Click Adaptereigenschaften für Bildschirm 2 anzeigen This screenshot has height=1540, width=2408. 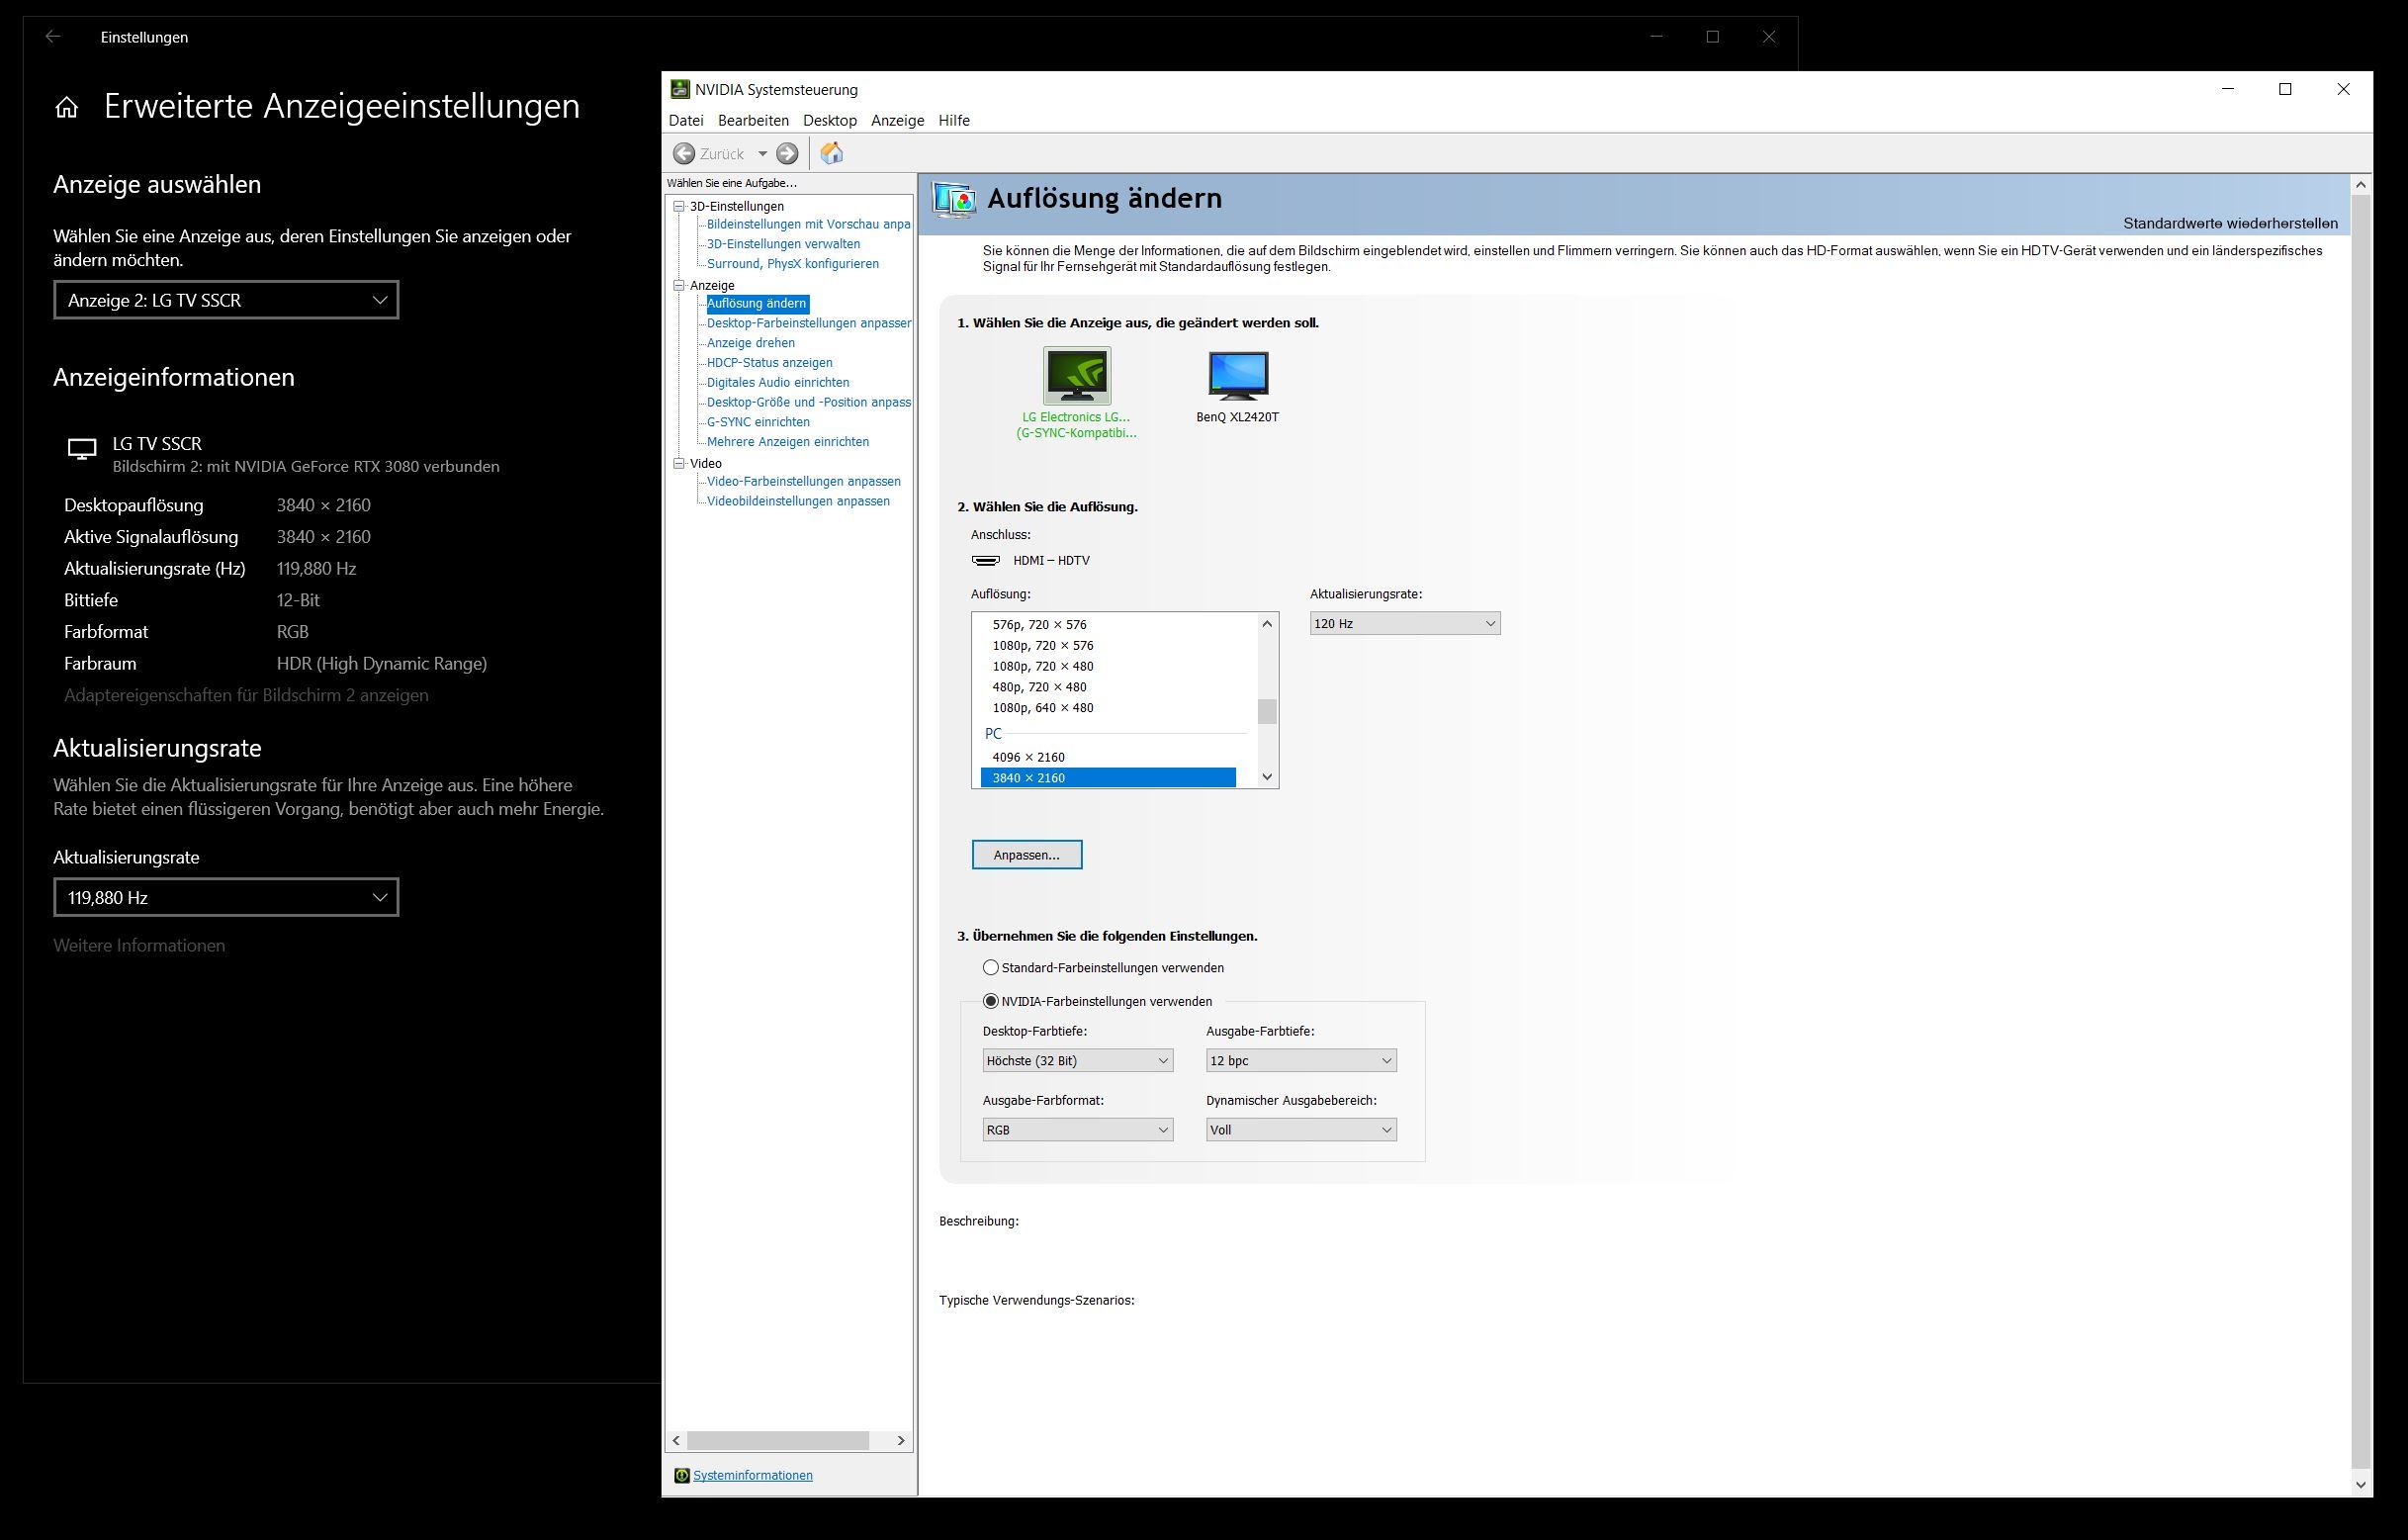(x=246, y=695)
